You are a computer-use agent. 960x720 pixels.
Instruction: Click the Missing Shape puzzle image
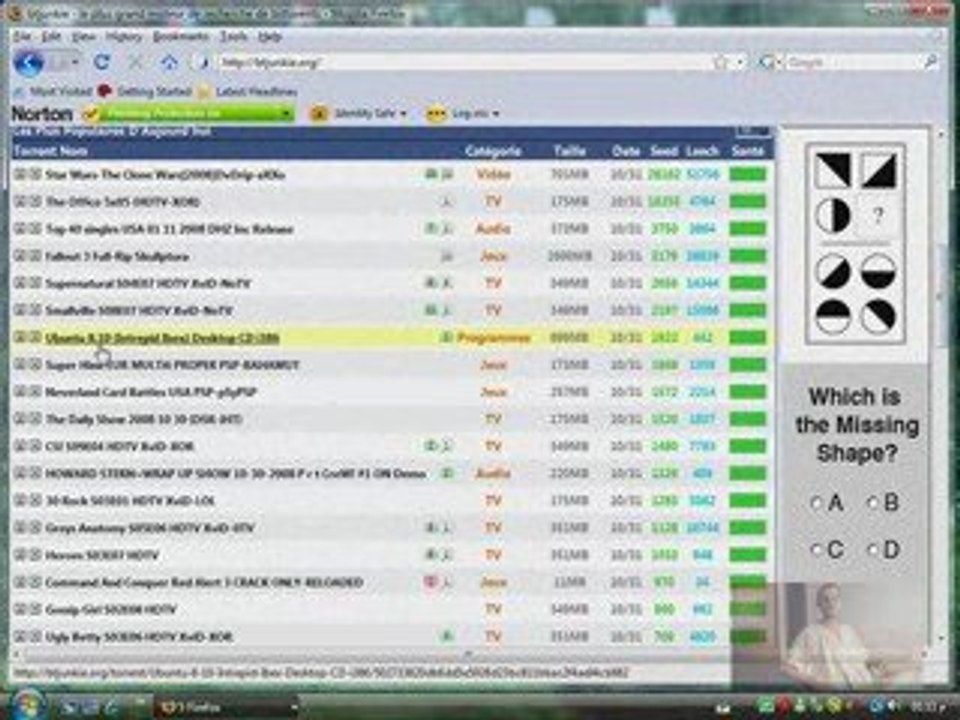[x=855, y=242]
